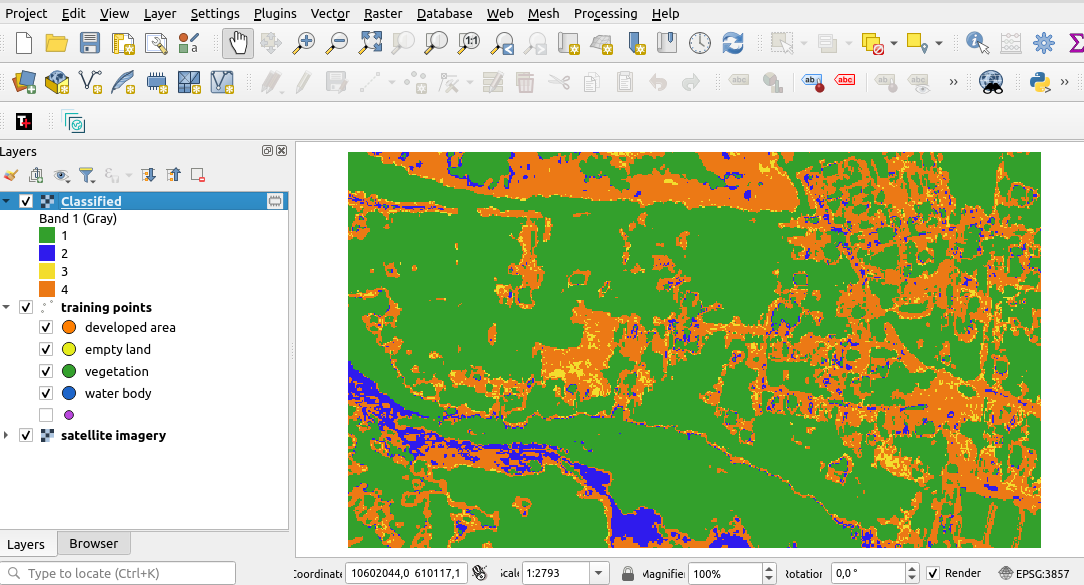Image resolution: width=1084 pixels, height=585 pixels.
Task: Uncheck the developed area visibility
Action: [x=46, y=327]
